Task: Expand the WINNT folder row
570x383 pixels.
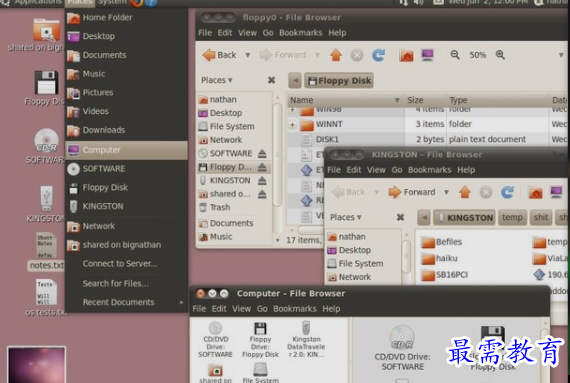Action: pyautogui.click(x=293, y=125)
